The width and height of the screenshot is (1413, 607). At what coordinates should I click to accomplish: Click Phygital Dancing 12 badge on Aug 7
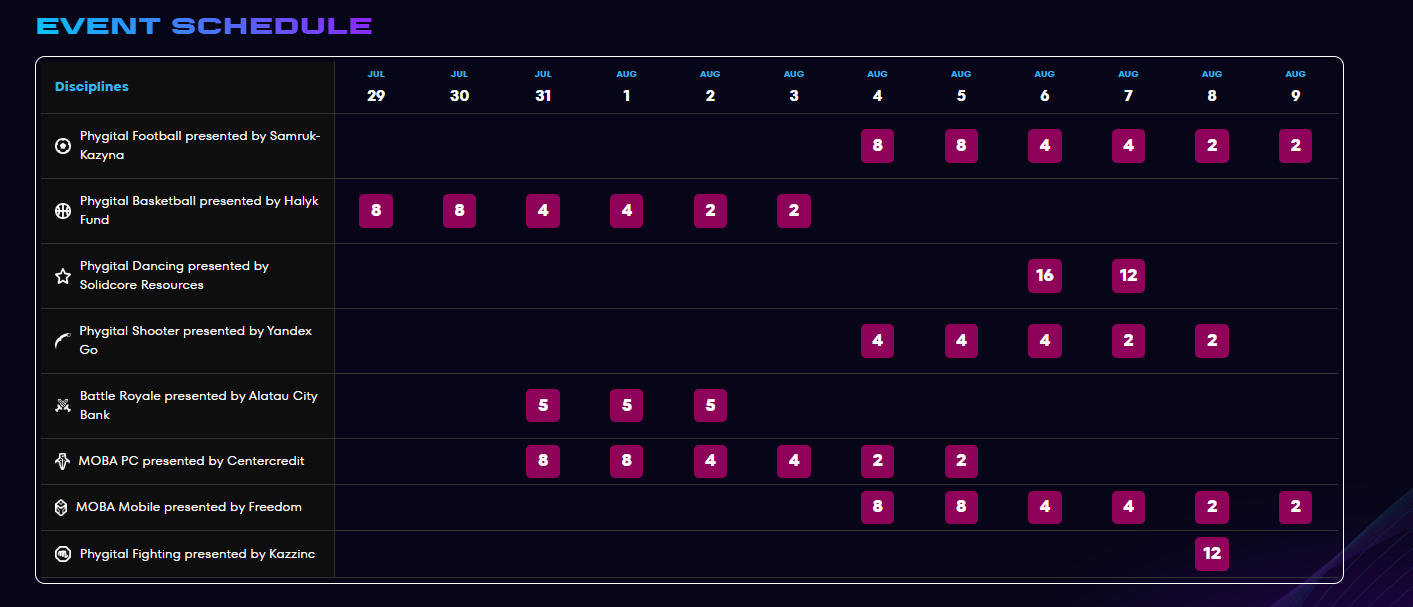tap(1128, 276)
